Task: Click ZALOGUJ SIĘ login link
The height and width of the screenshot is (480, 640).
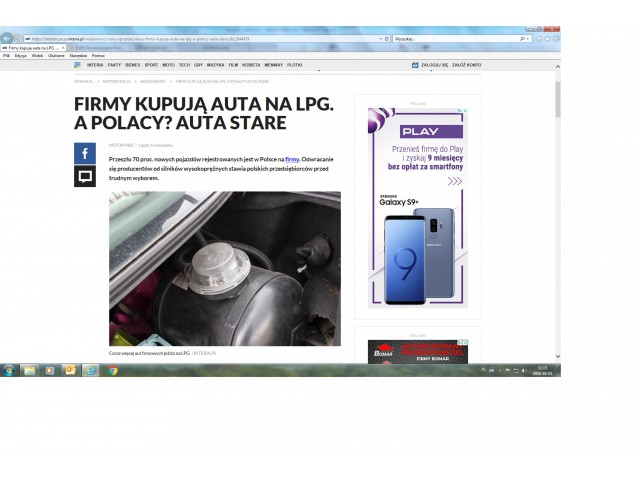Action: pyautogui.click(x=432, y=65)
